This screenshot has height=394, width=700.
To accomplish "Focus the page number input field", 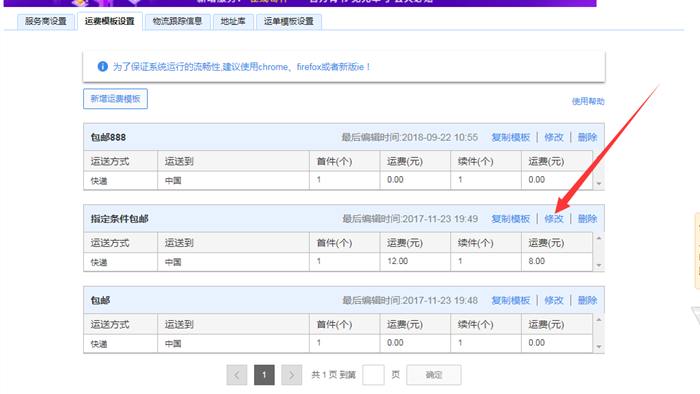I will tap(373, 375).
